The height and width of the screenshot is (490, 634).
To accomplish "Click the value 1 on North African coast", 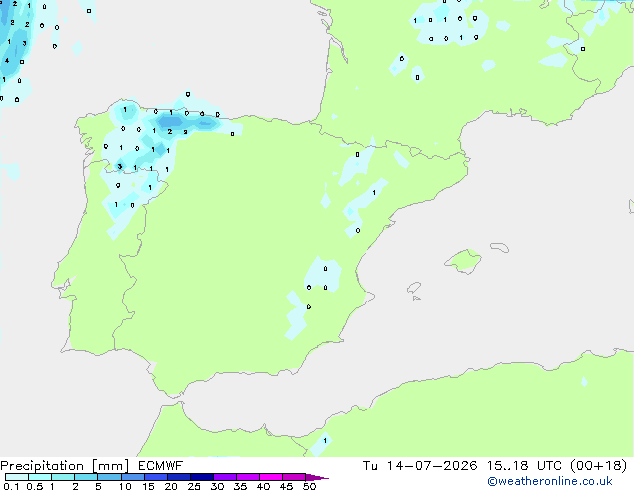I will tap(325, 440).
